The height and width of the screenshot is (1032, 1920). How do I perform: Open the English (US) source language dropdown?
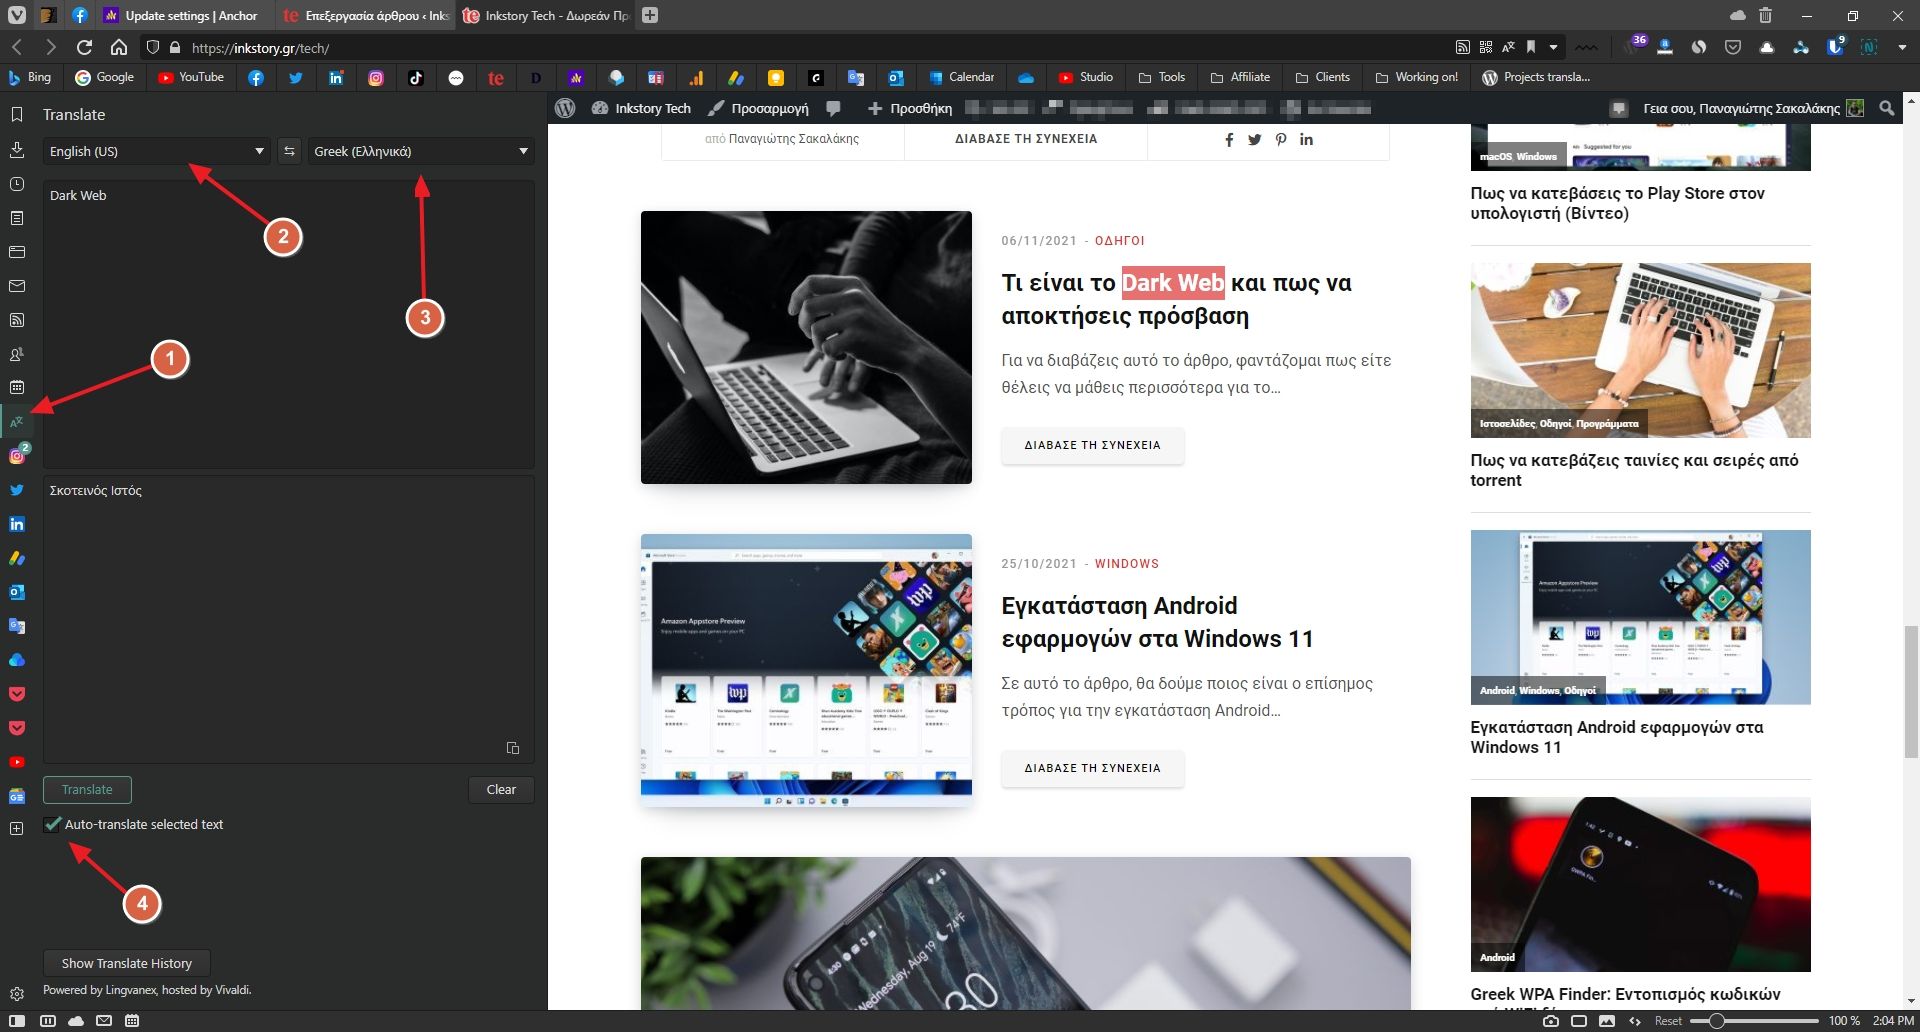pyautogui.click(x=157, y=151)
